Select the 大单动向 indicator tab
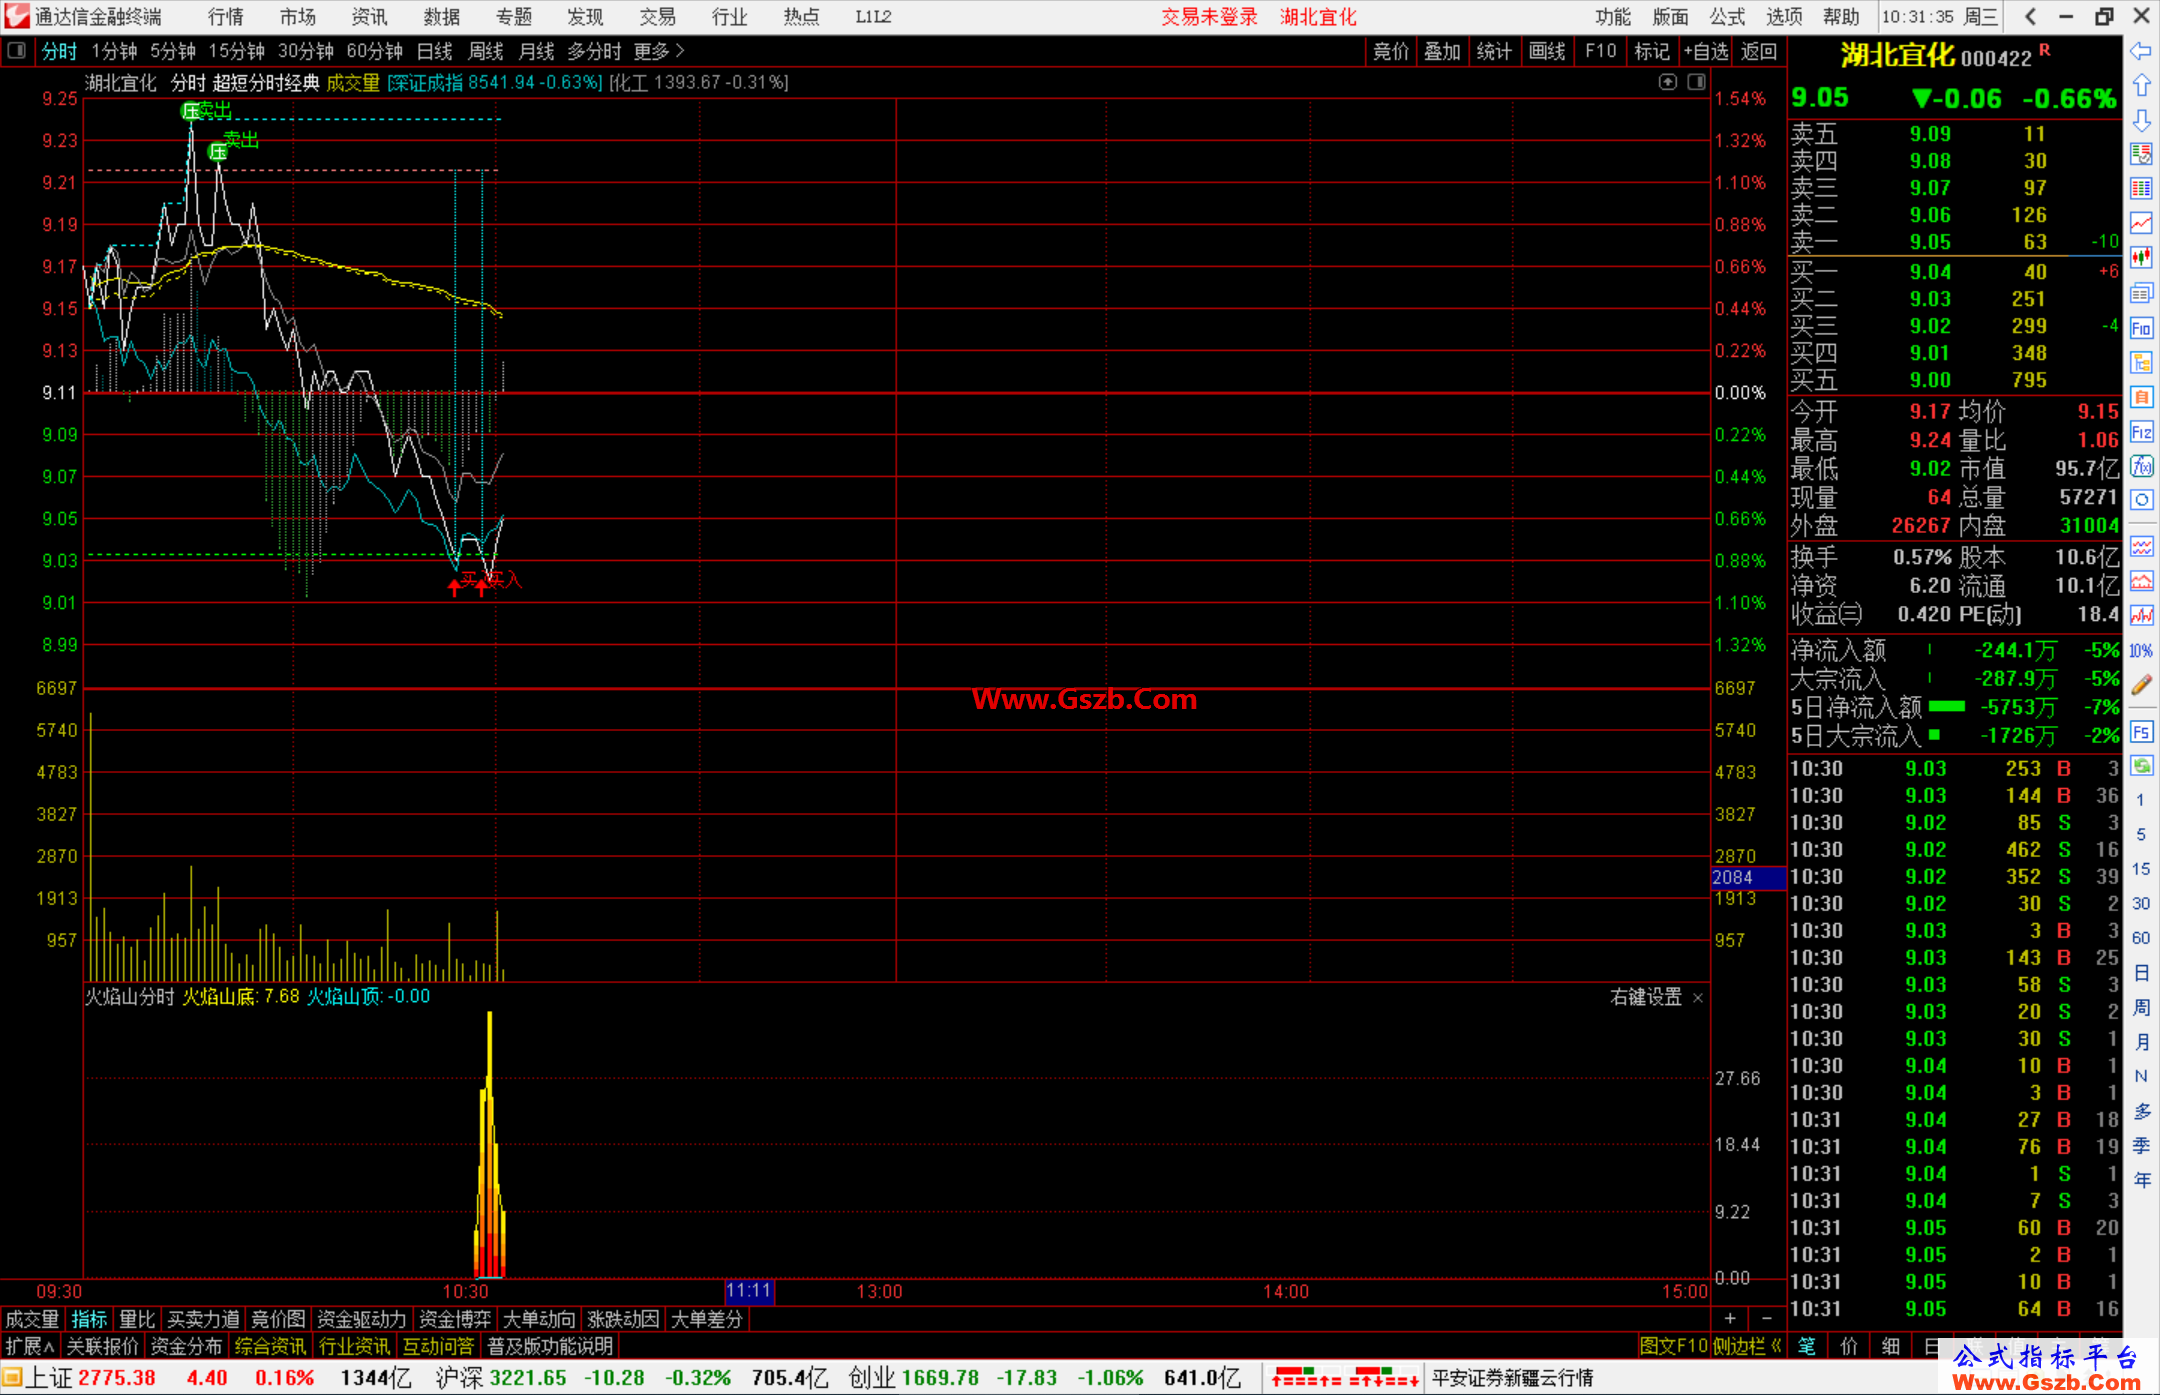The width and height of the screenshot is (2160, 1395). point(540,1319)
